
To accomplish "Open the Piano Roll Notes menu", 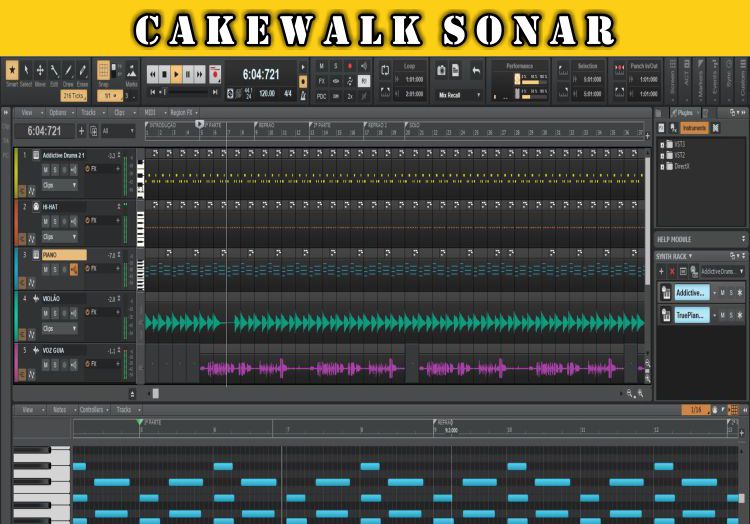I will click(x=62, y=410).
